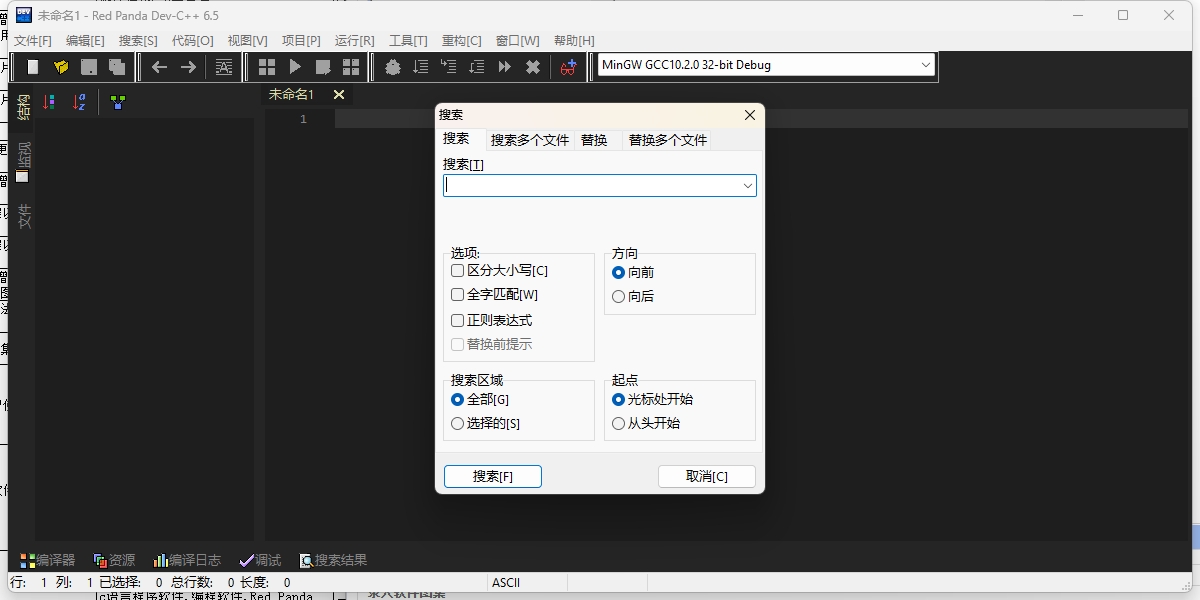The image size is (1200, 600).
Task: Click the sort by type icon in structure panel
Action: click(49, 102)
